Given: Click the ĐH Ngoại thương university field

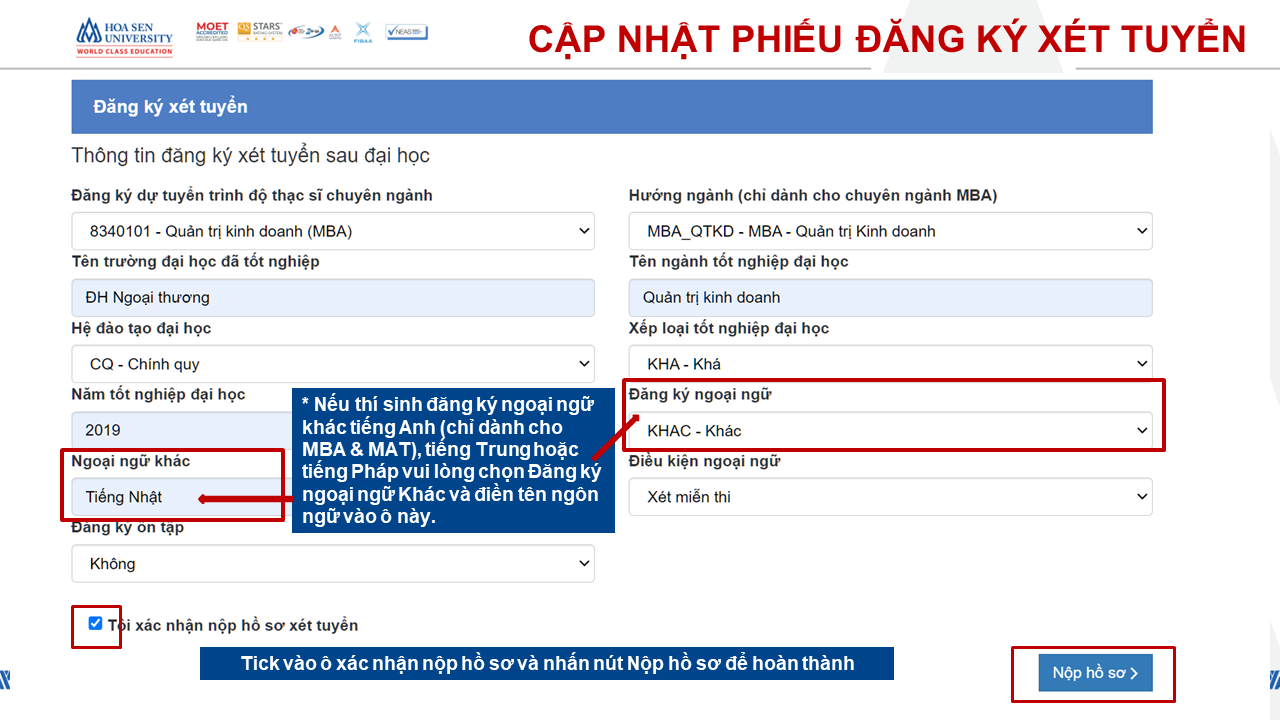Looking at the screenshot, I should tap(333, 298).
